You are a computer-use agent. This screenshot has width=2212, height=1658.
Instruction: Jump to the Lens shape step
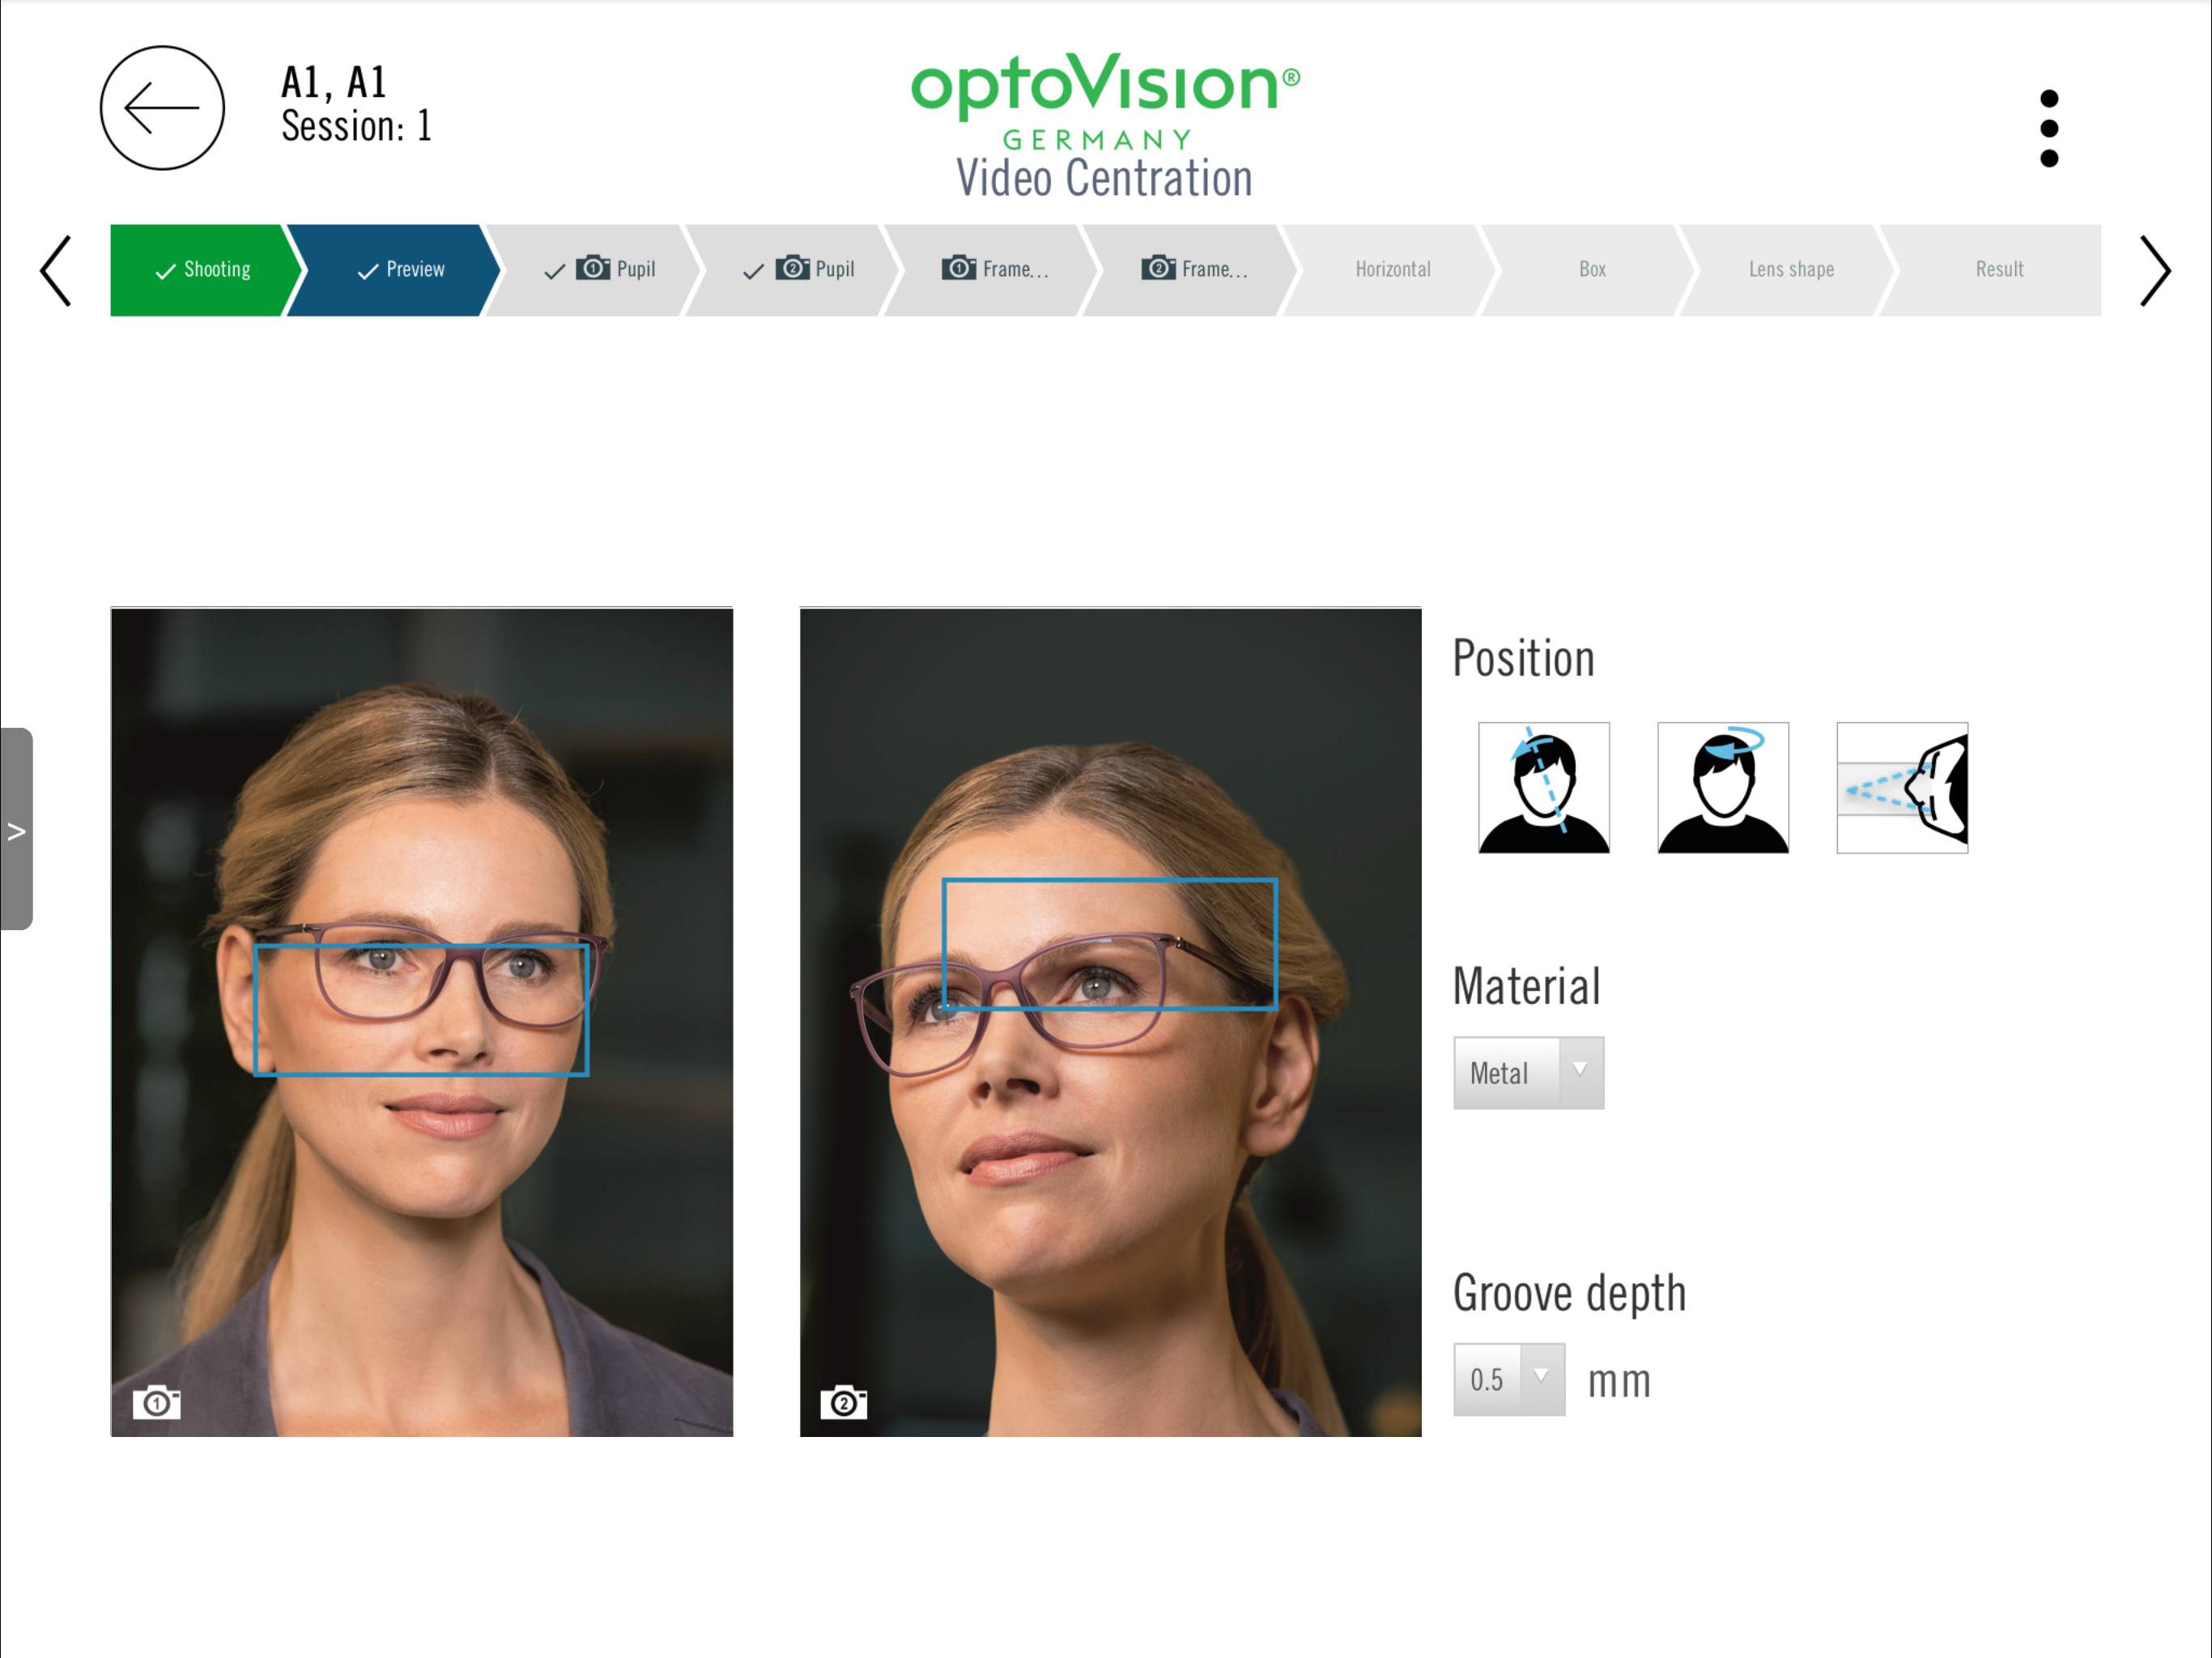pos(1791,270)
